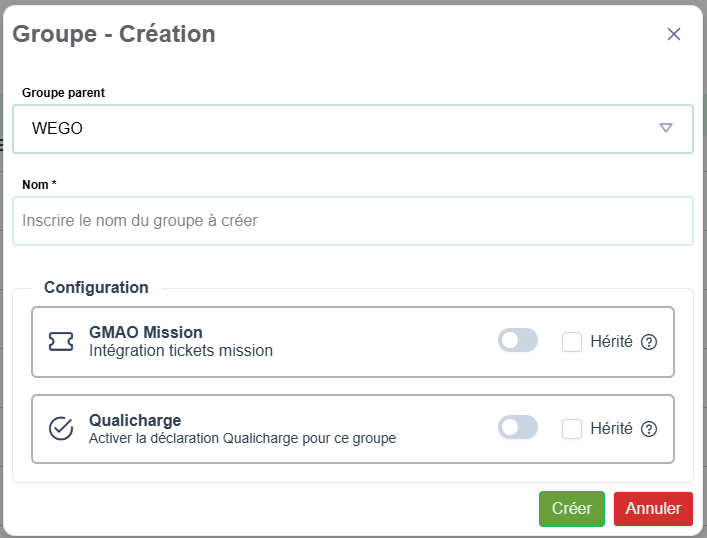Enable the GMAO Mission toggle switch
Screen dimensions: 707x538
tap(518, 341)
